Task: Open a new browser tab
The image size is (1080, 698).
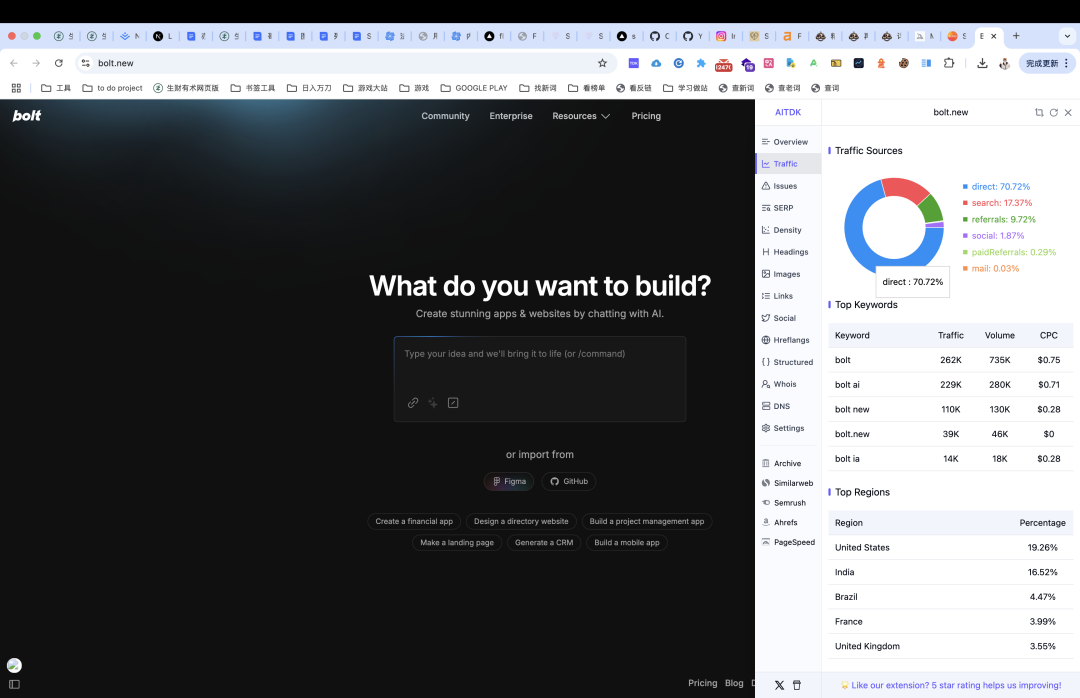Action: pyautogui.click(x=1016, y=36)
